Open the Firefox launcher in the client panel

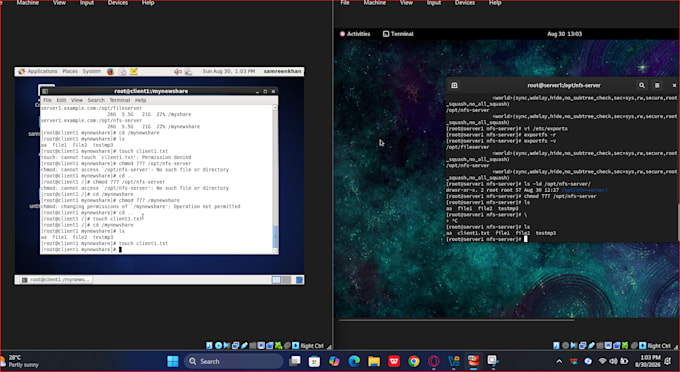tap(111, 72)
